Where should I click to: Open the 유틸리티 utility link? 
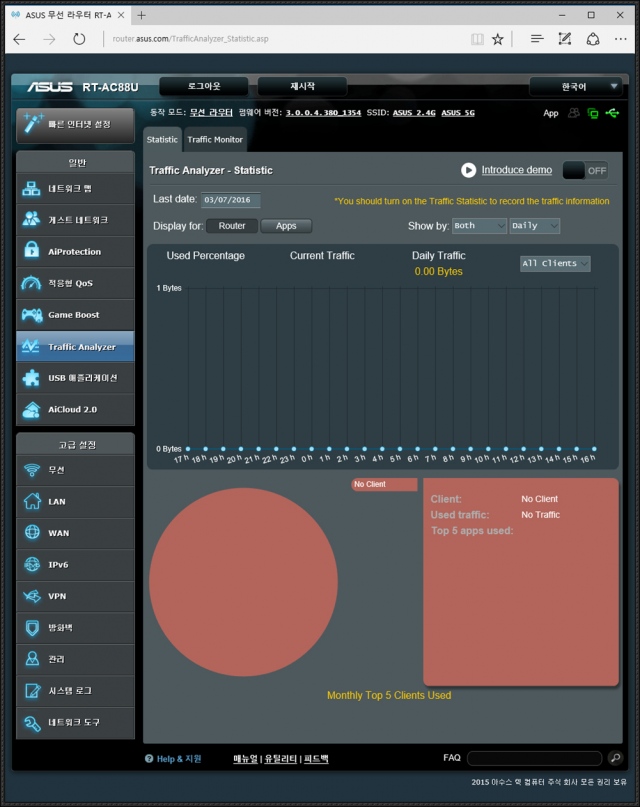(280, 759)
